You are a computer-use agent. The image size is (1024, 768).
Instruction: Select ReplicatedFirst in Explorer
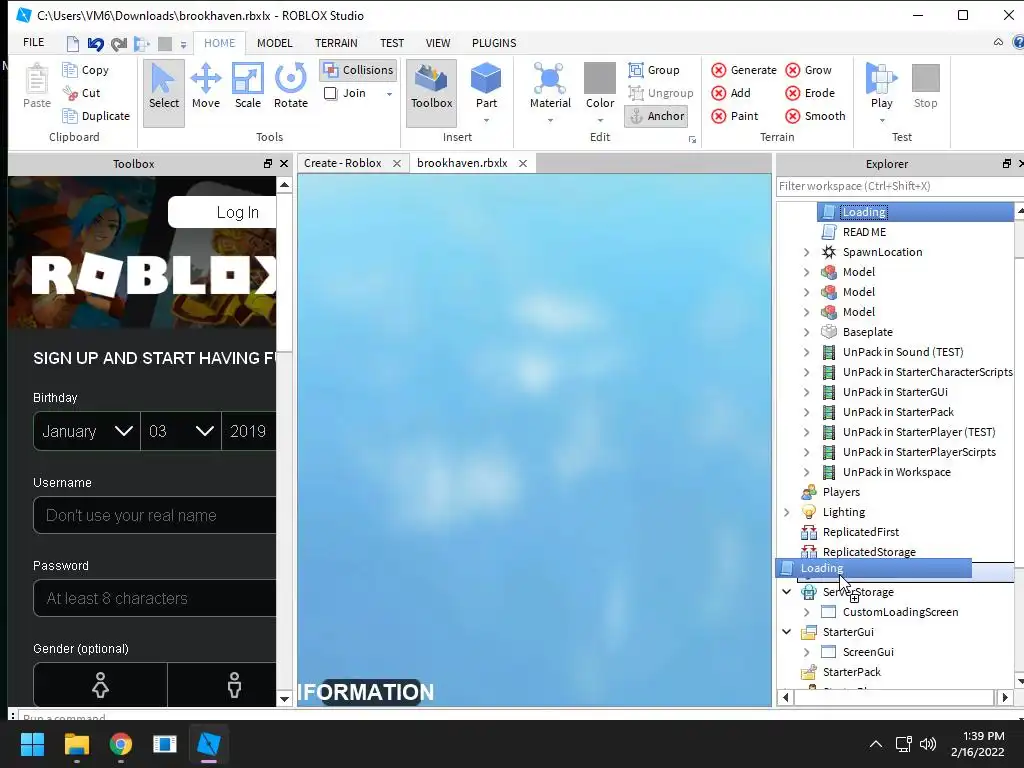[x=861, y=532]
